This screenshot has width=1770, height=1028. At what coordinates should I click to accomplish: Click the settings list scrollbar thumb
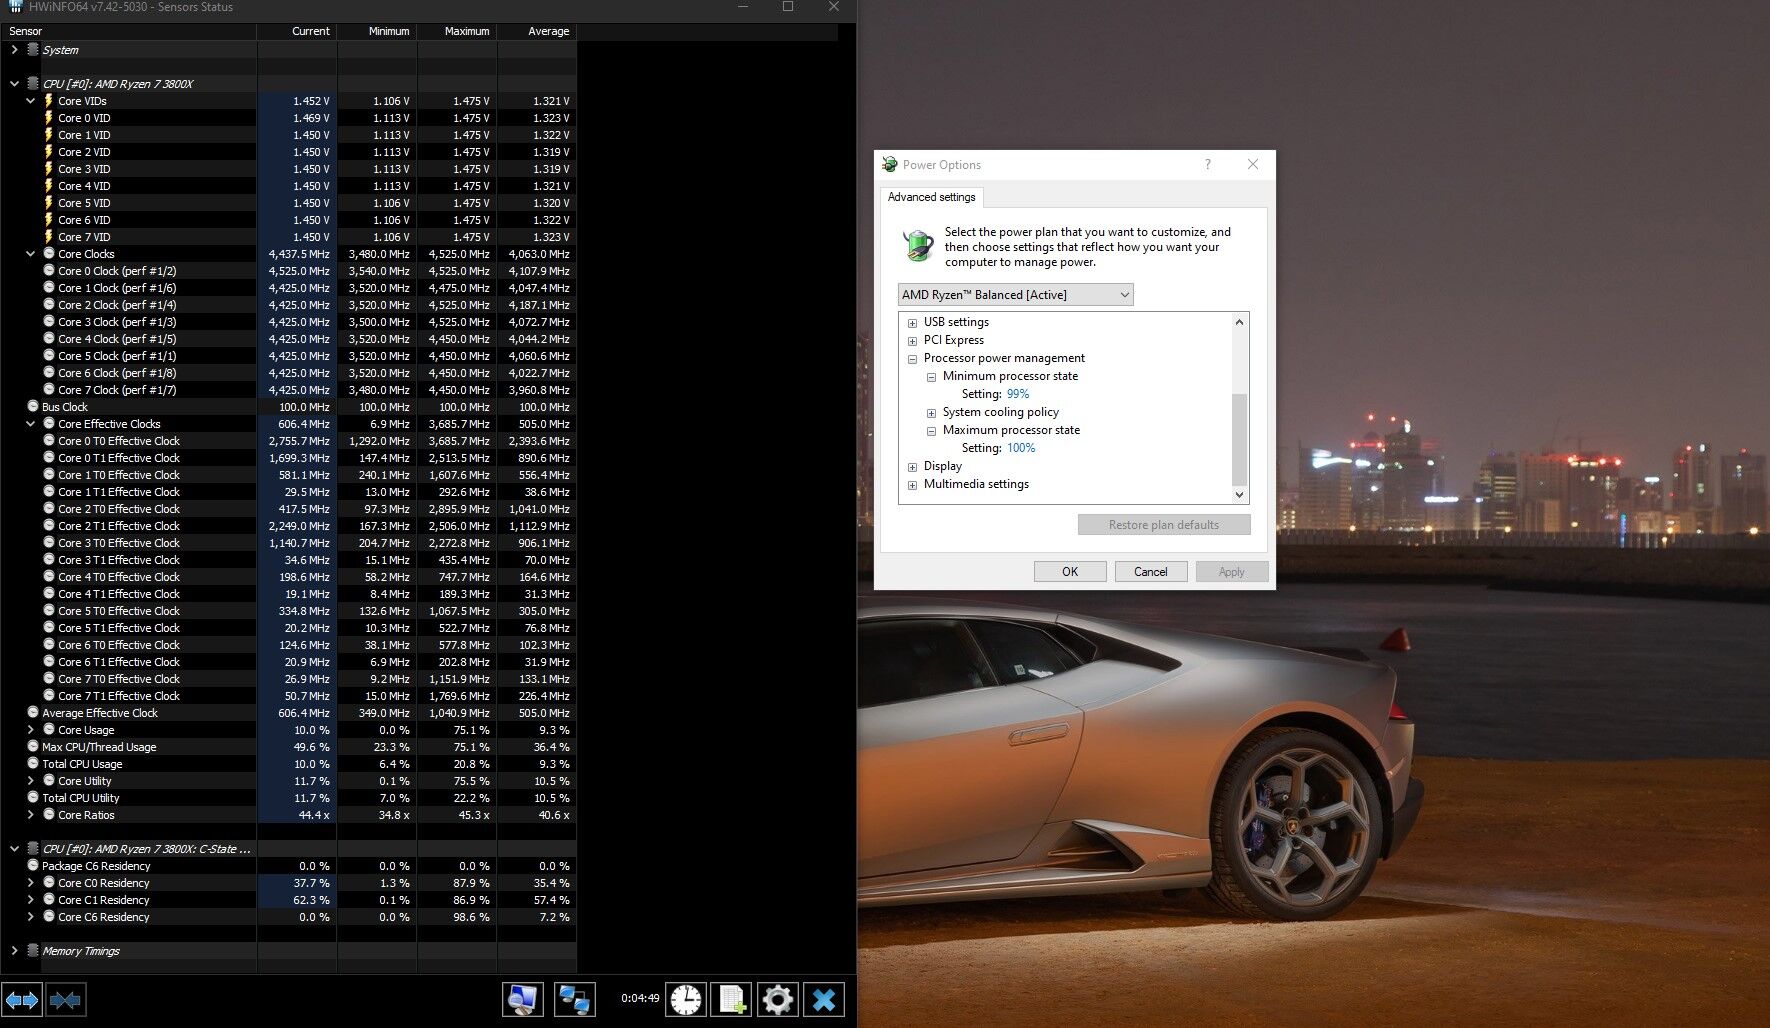(1240, 439)
